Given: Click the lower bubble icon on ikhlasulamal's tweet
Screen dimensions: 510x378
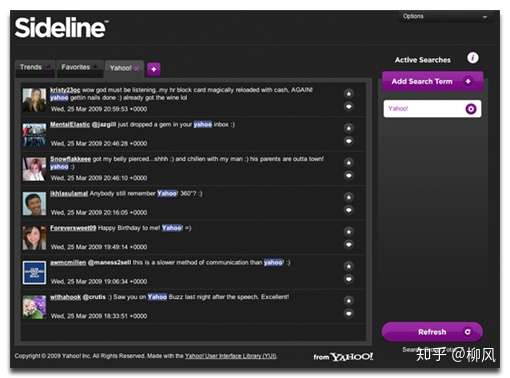Looking at the screenshot, I should point(348,210).
